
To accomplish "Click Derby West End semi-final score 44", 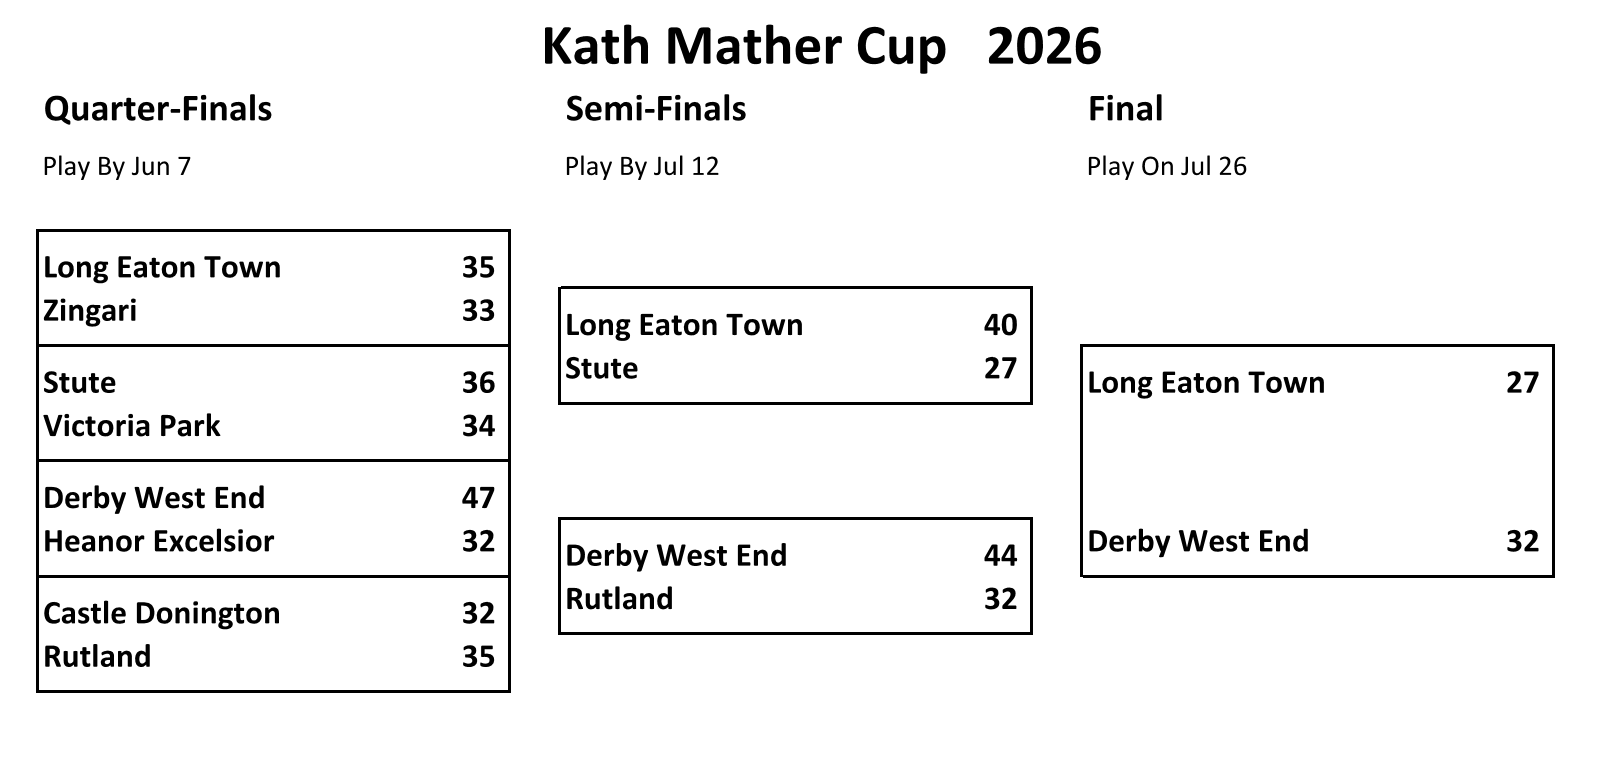I will point(1000,556).
